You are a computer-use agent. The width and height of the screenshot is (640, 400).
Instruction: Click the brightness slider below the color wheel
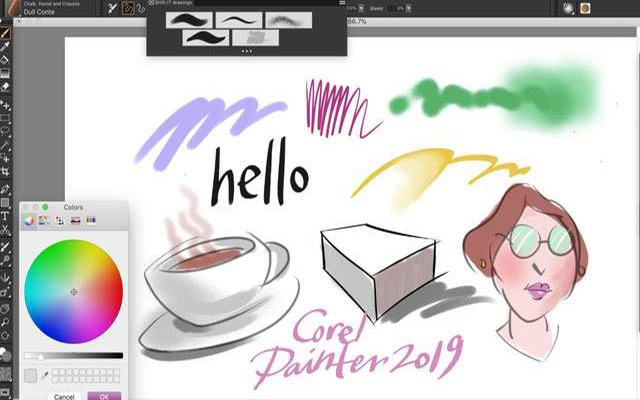click(x=73, y=355)
